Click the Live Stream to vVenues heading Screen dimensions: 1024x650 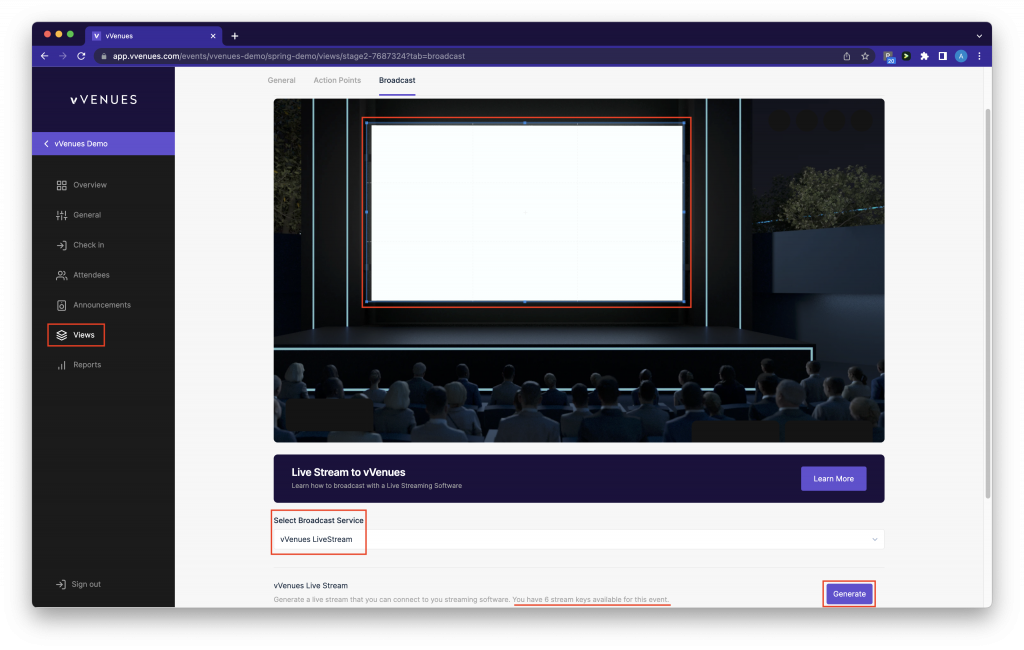348,472
